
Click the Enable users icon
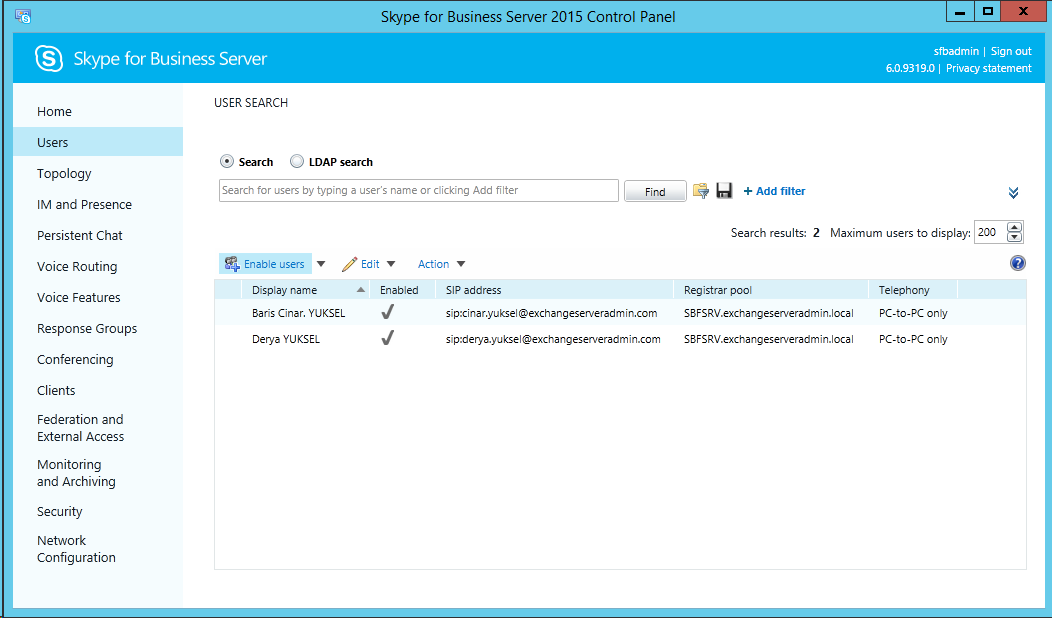(x=232, y=264)
